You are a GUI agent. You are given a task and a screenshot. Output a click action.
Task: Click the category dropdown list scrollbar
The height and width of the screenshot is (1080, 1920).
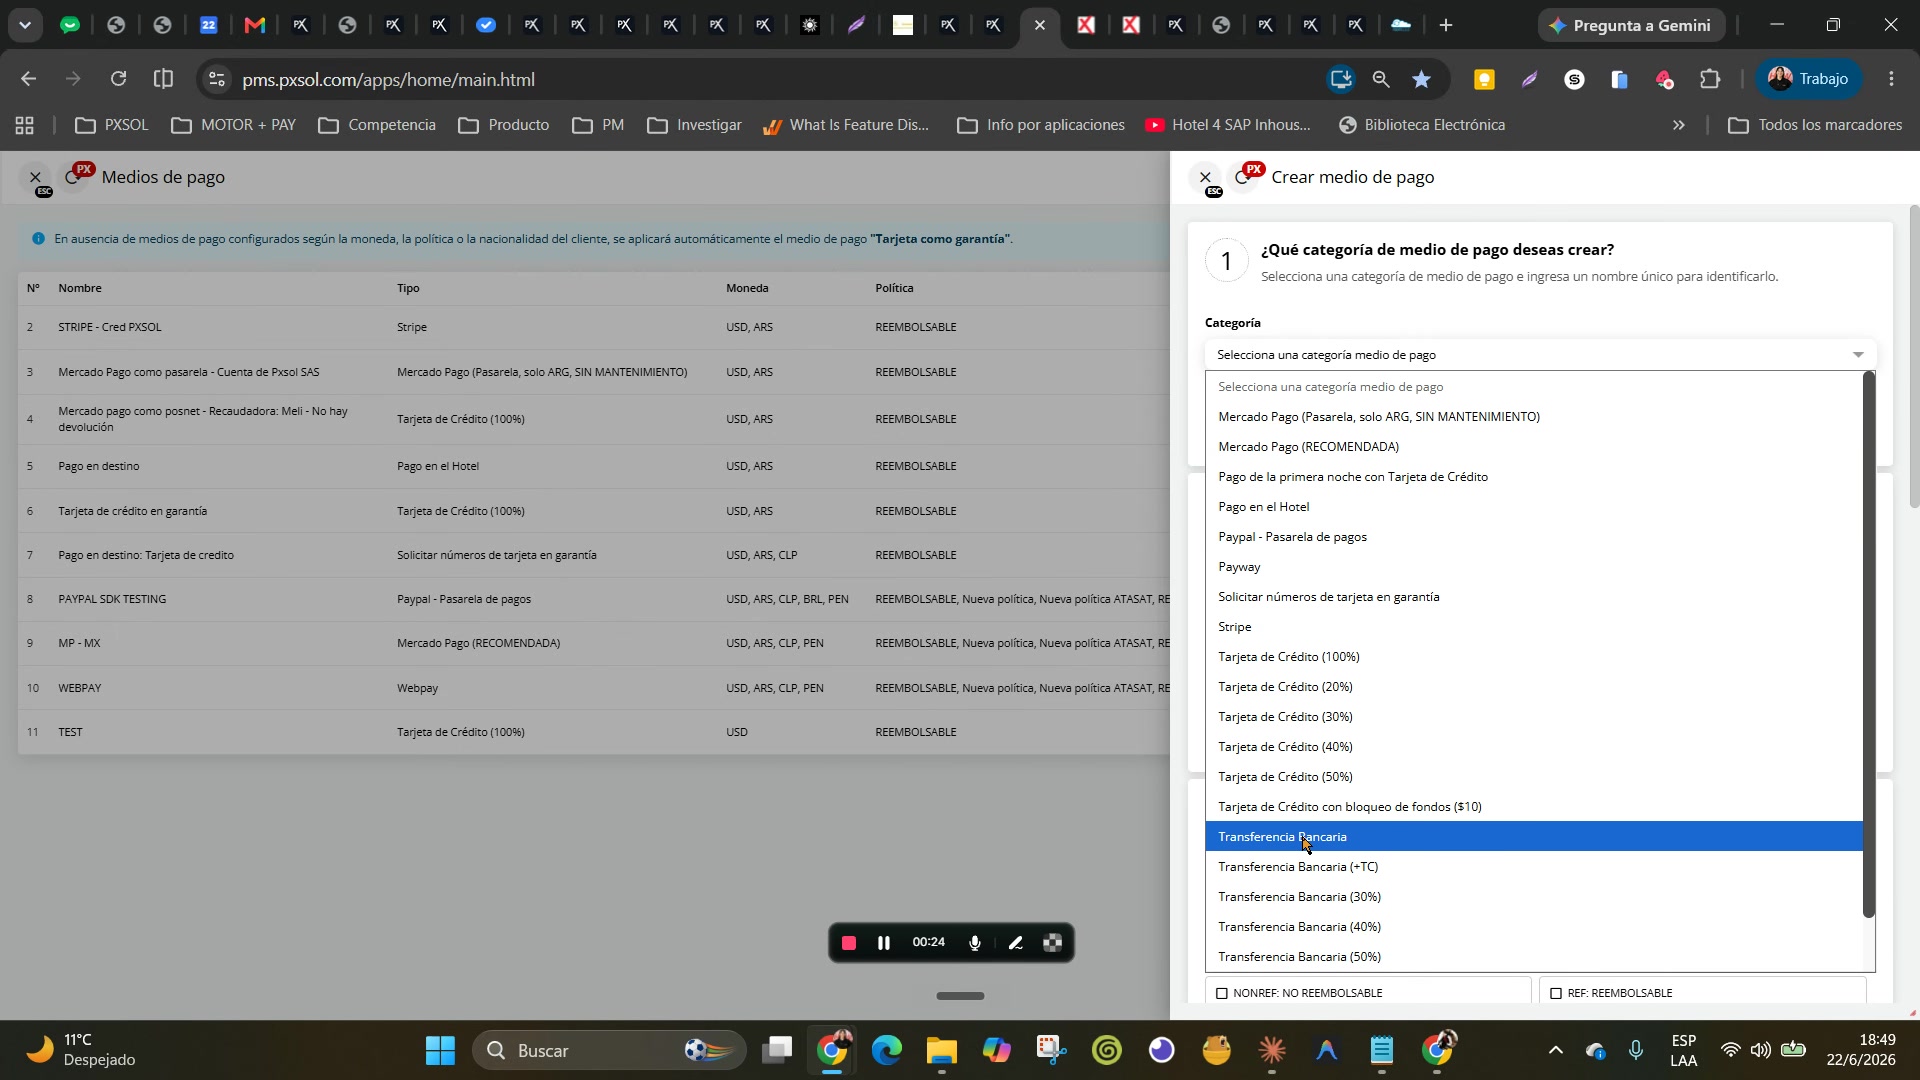pos(1868,645)
